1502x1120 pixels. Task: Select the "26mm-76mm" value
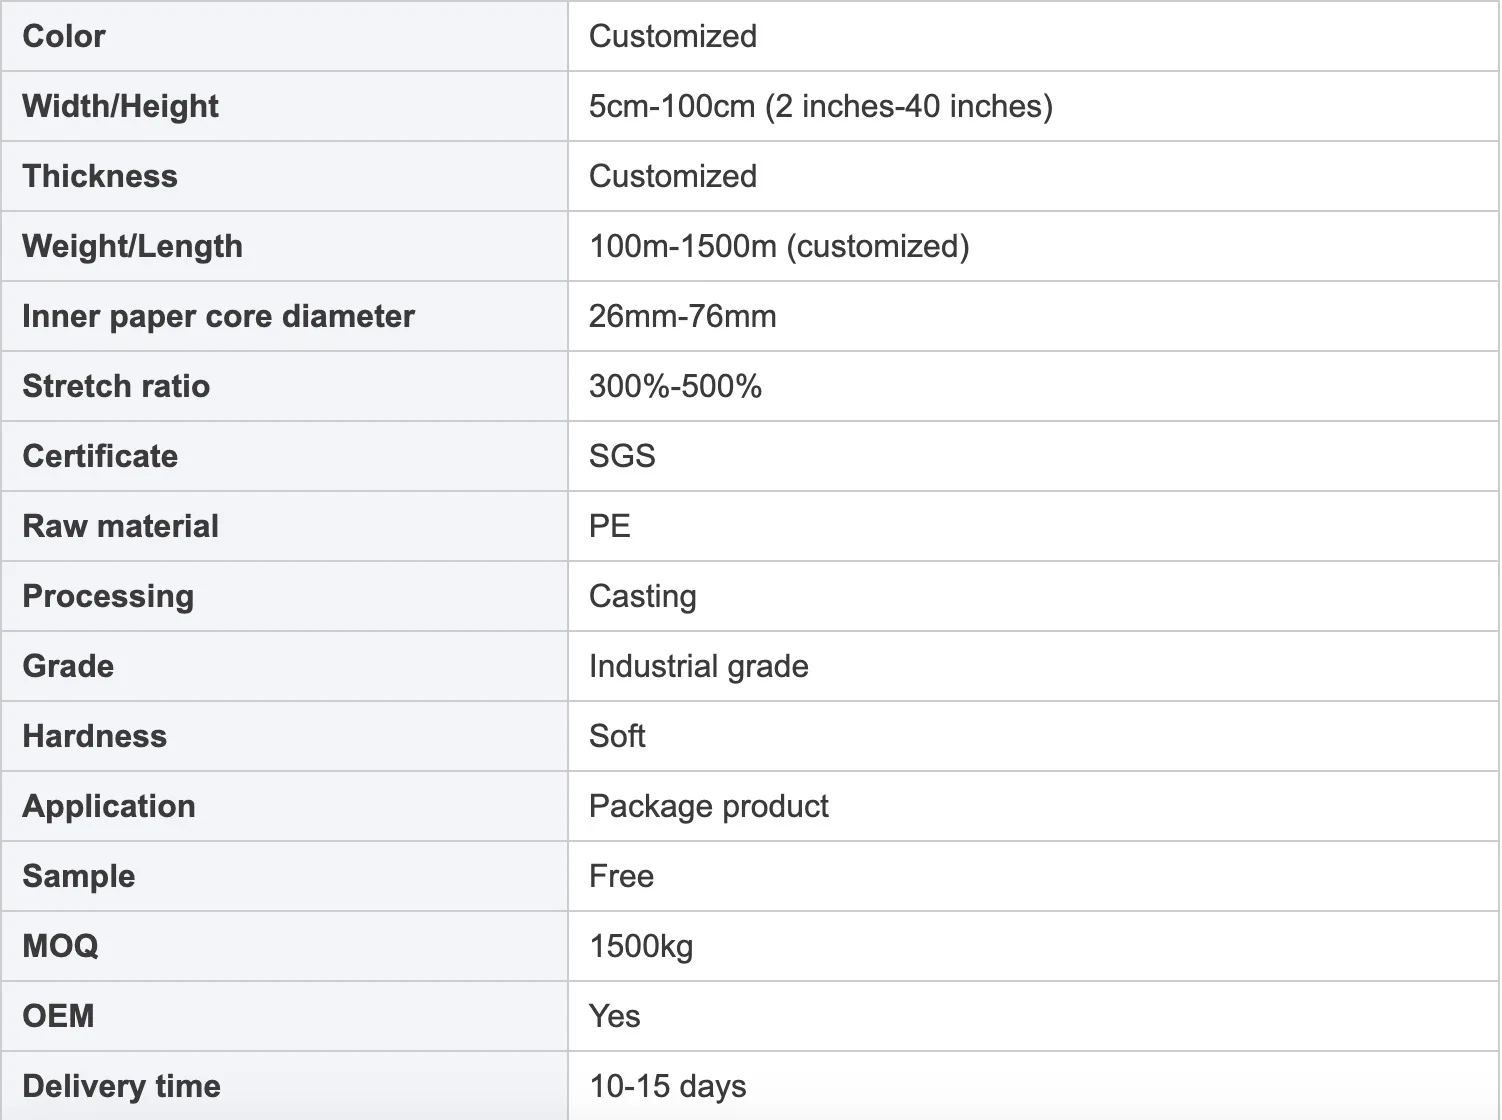(x=682, y=316)
